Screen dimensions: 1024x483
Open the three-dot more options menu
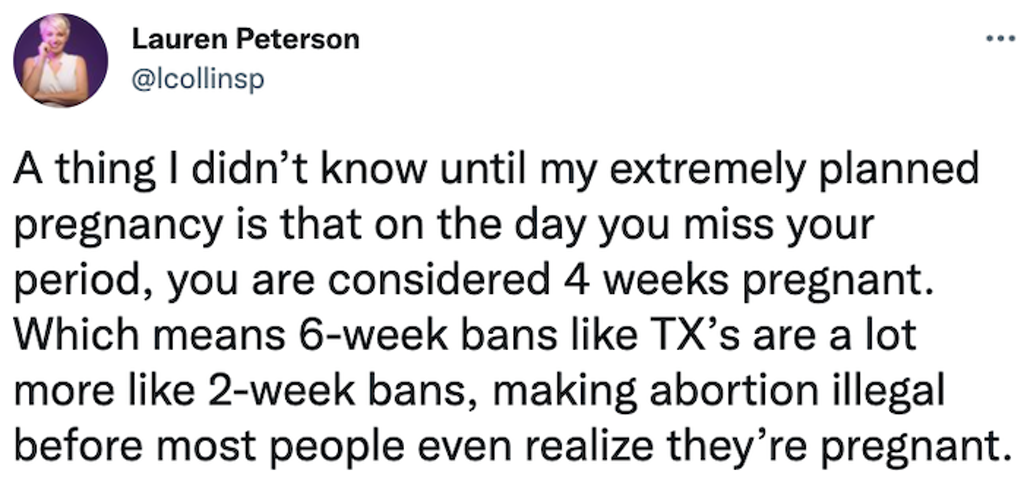point(1000,39)
